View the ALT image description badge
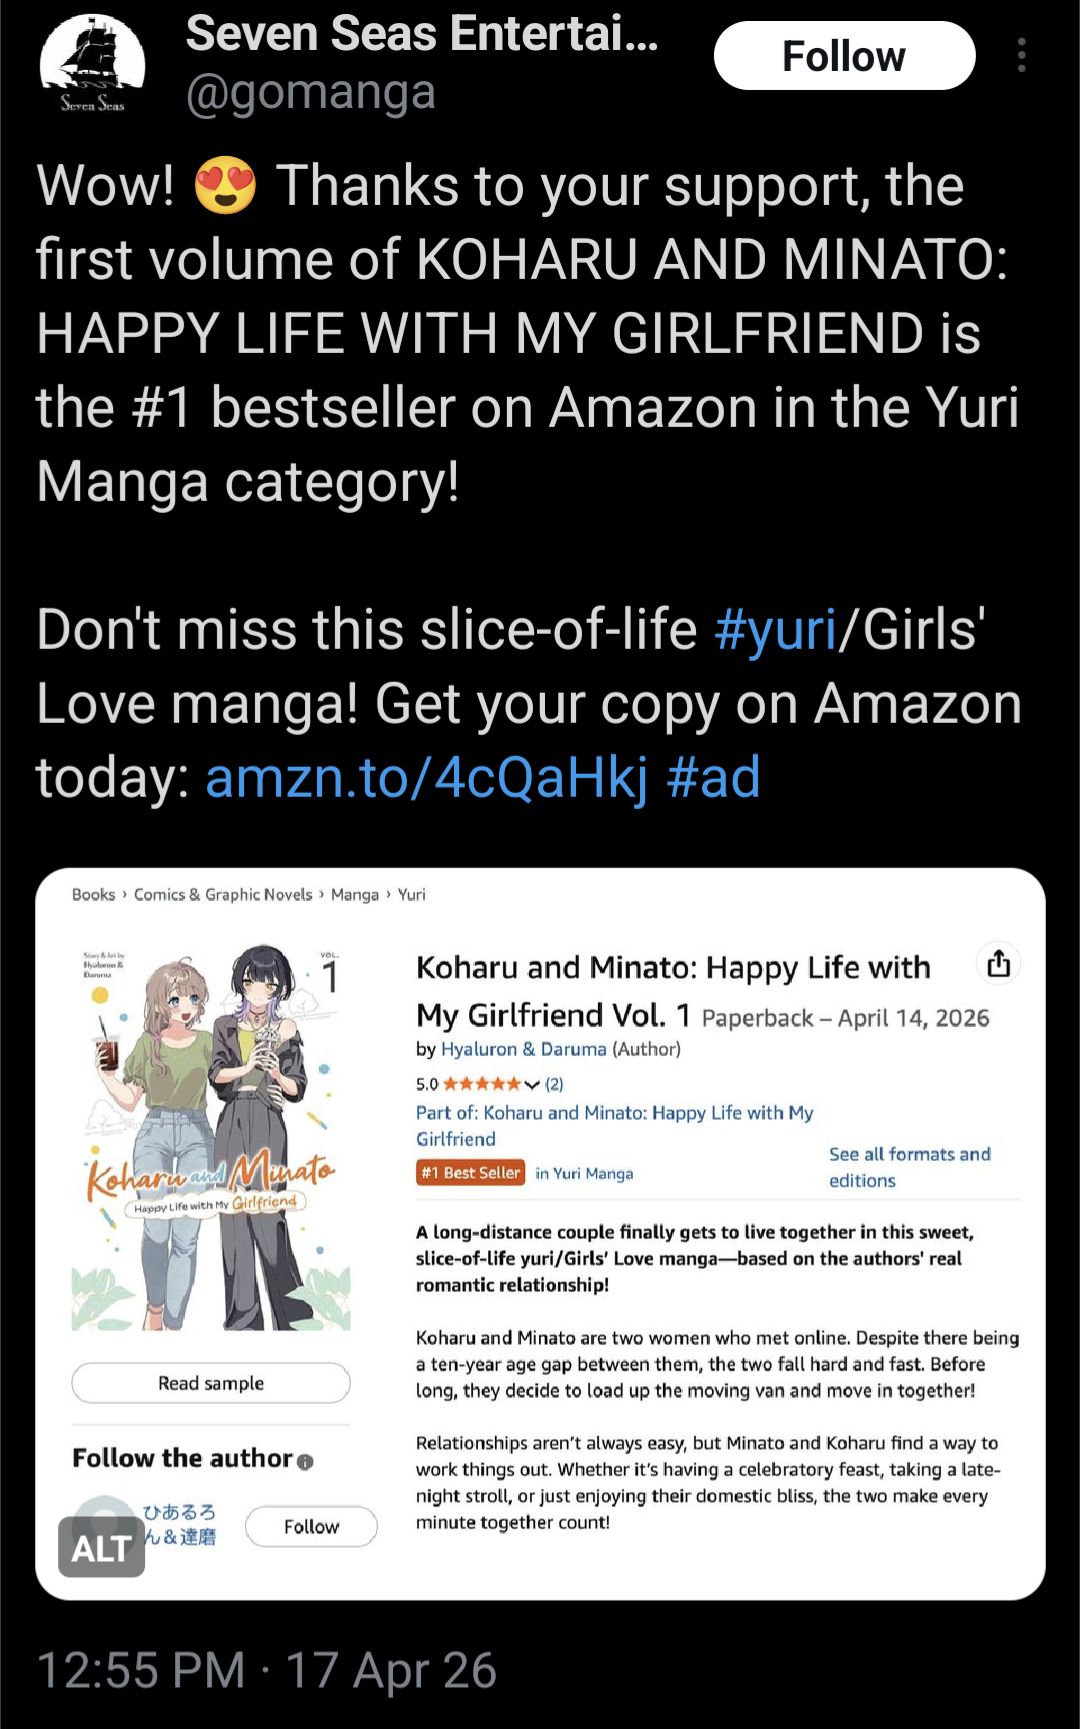The height and width of the screenshot is (1729, 1080). point(101,1547)
